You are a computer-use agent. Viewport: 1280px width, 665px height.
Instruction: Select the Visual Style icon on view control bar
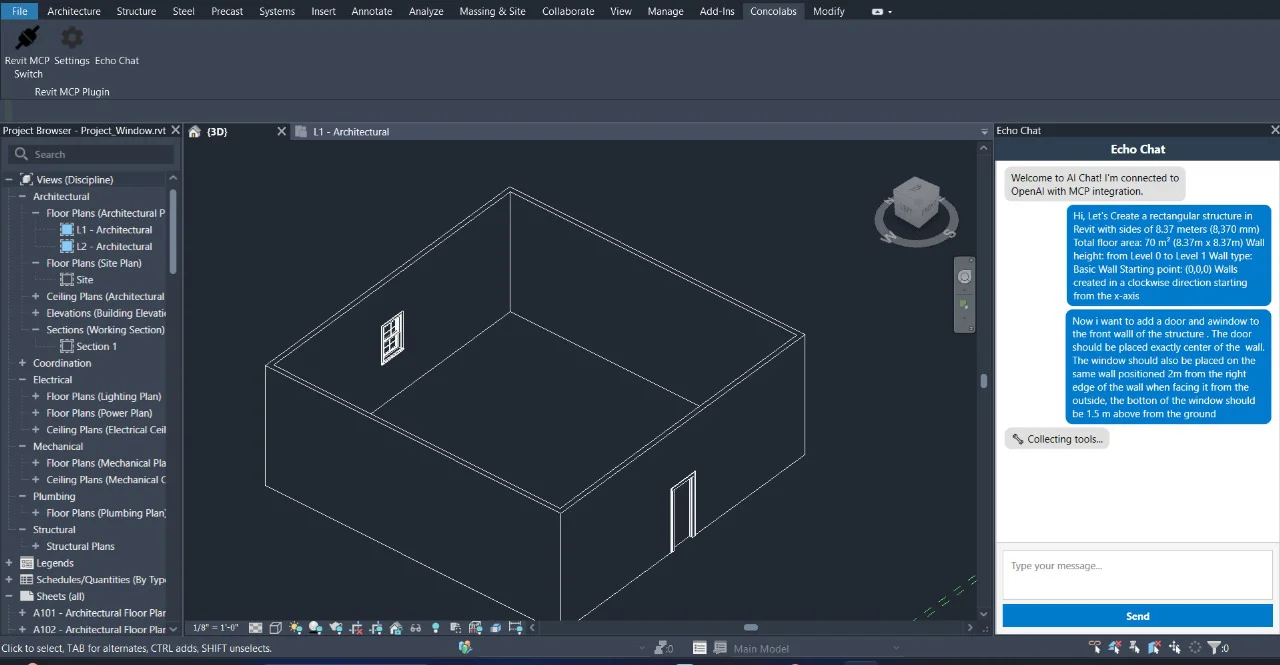click(x=274, y=627)
